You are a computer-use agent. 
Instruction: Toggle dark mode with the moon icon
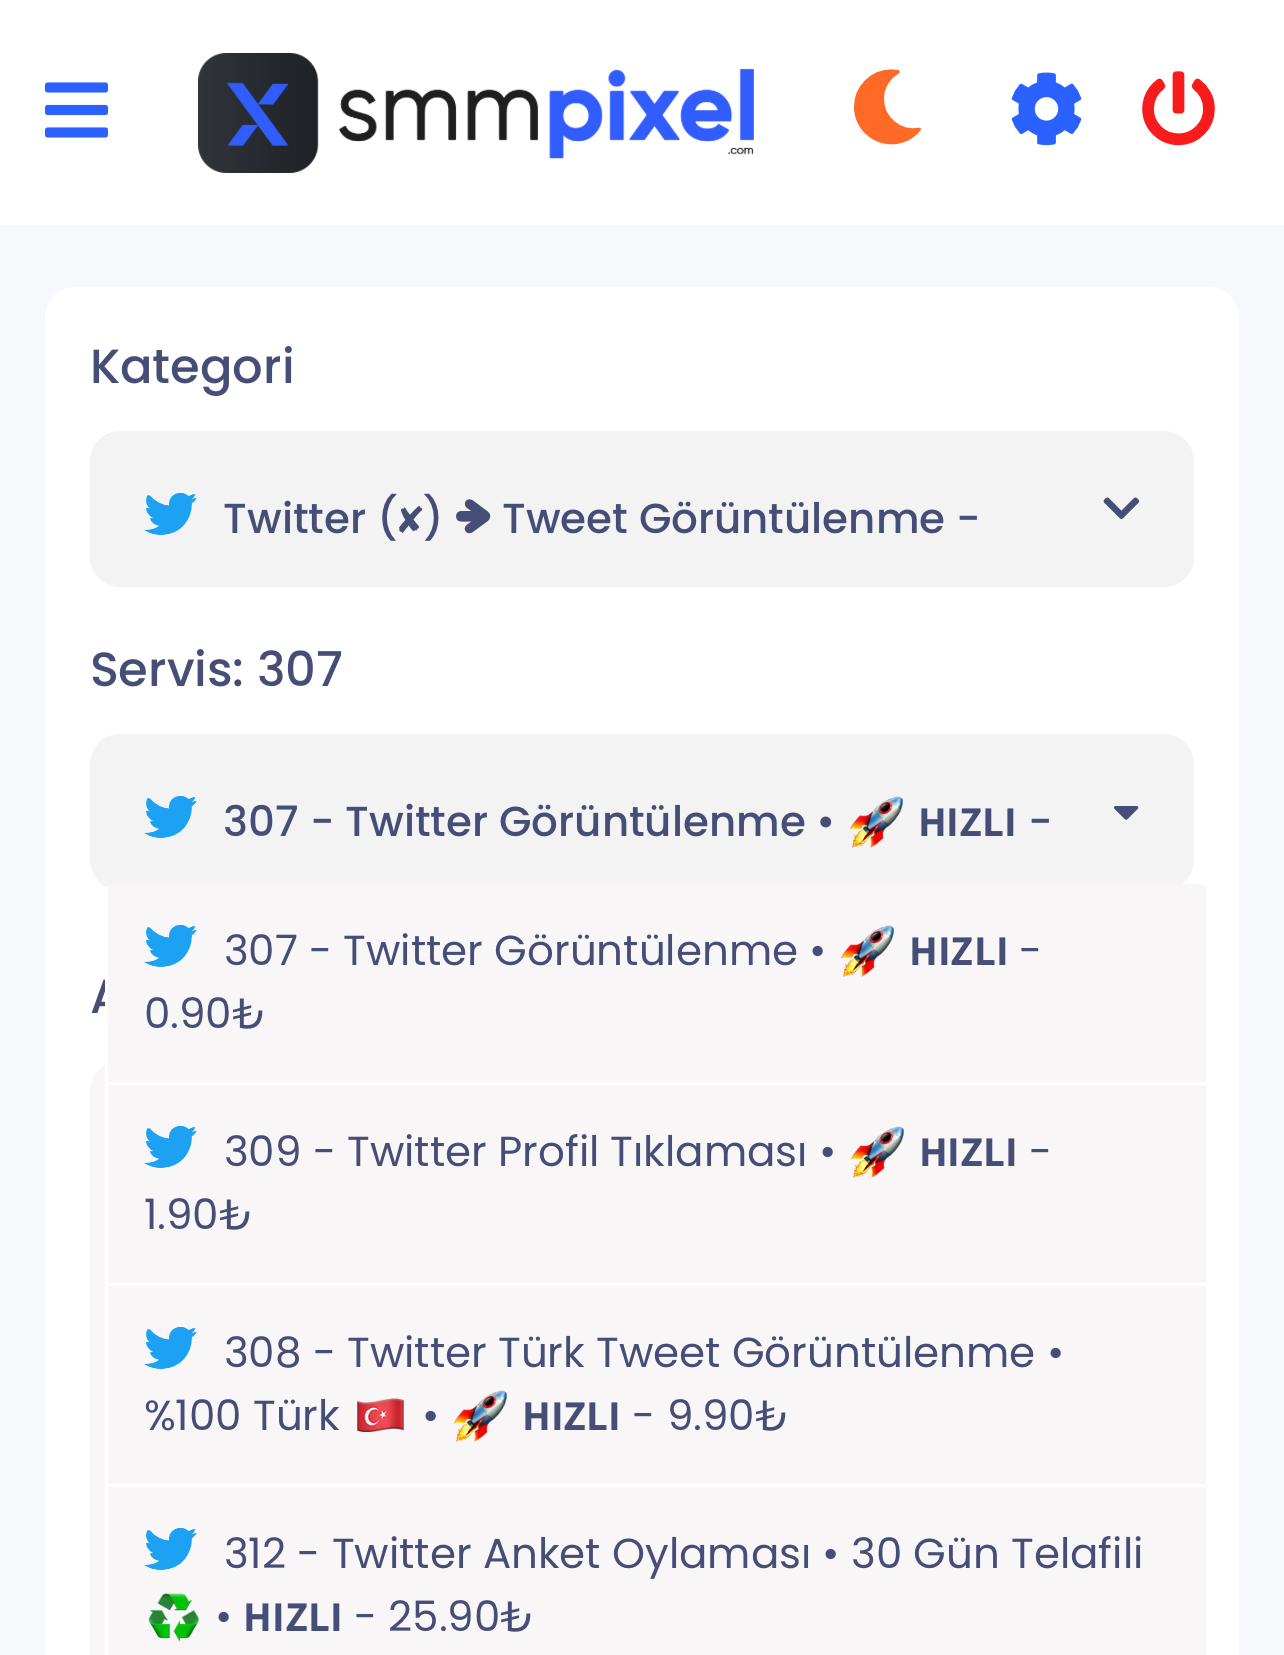888,110
